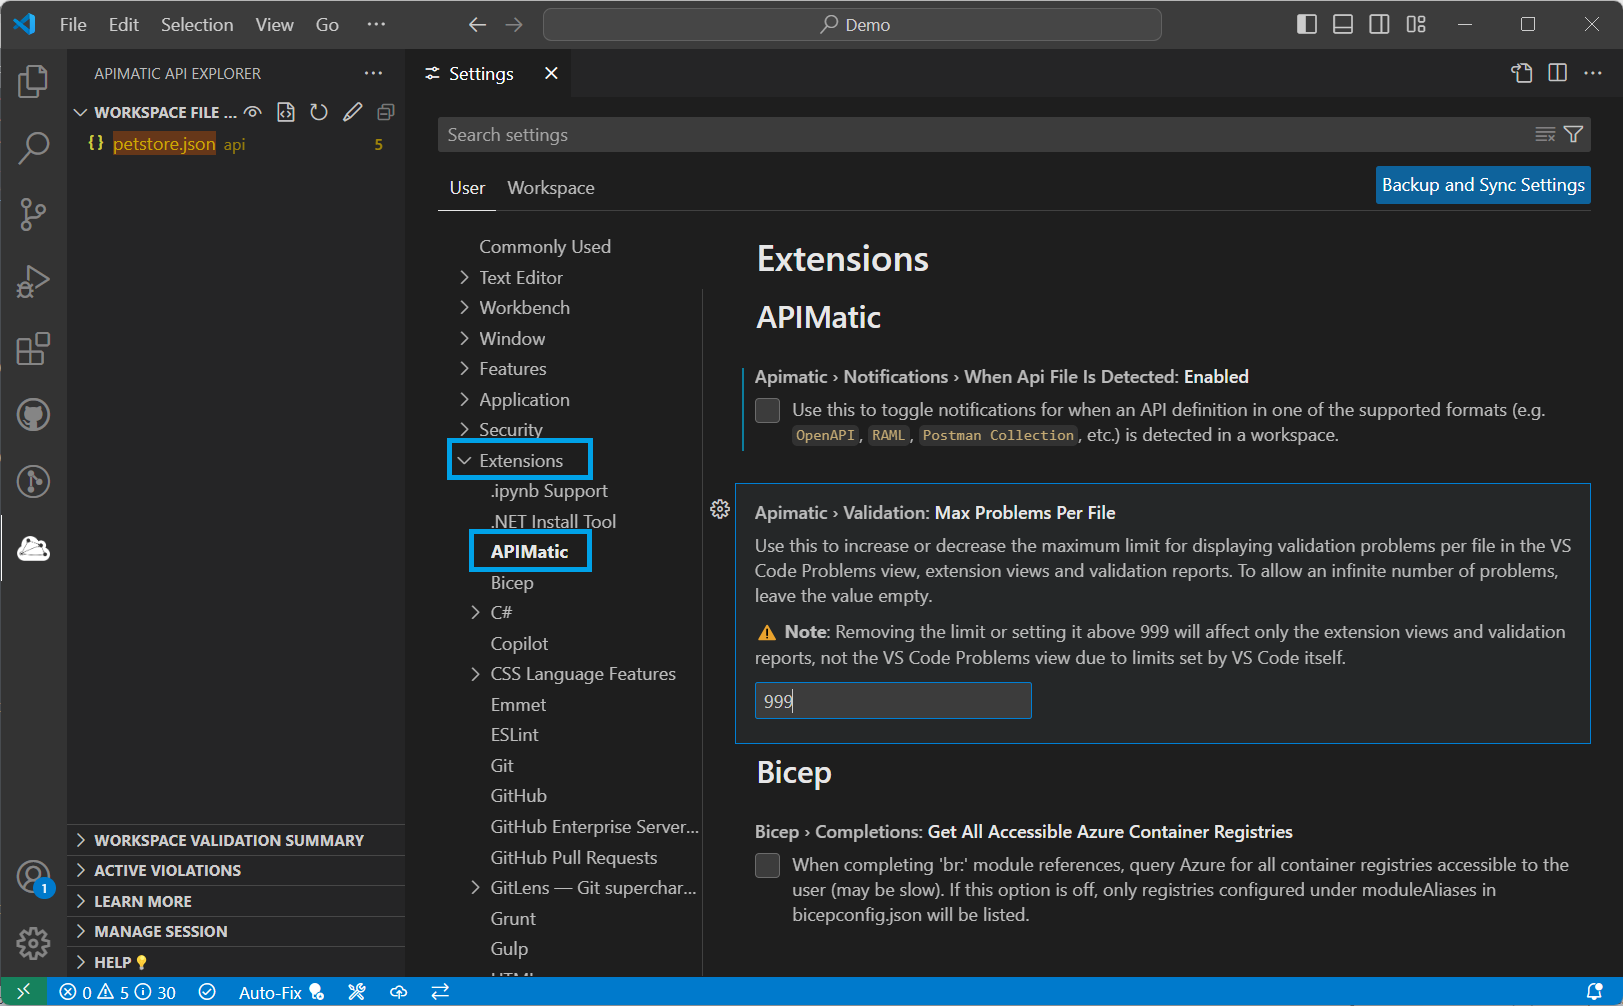Click the remote window indicator in status bar

click(x=24, y=992)
